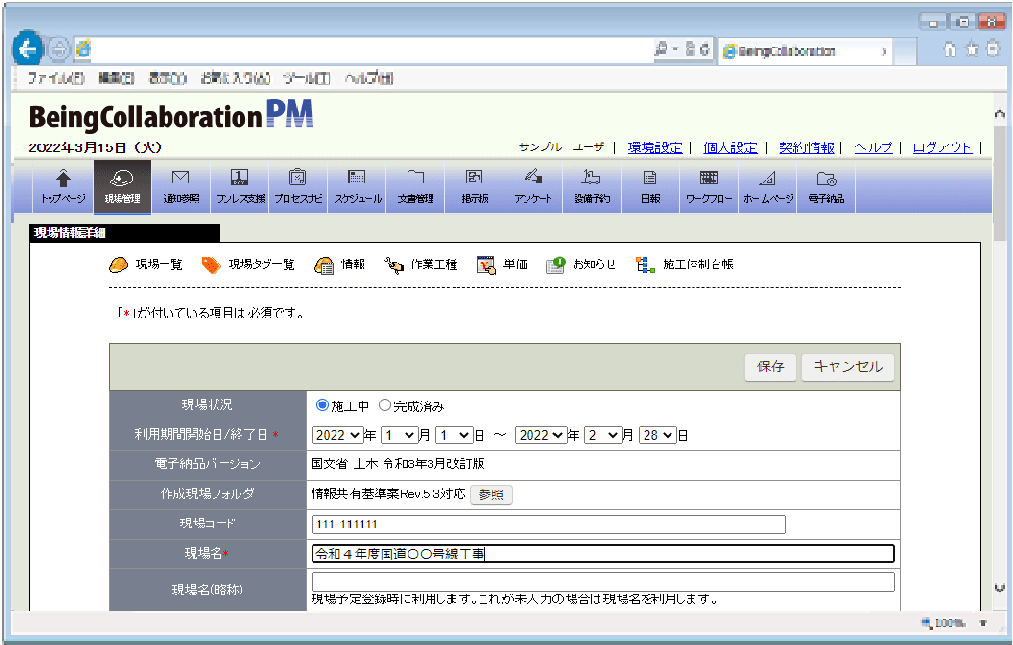Switch to BeingCollaboration browser tab
The width and height of the screenshot is (1013, 645).
pyautogui.click(x=805, y=51)
